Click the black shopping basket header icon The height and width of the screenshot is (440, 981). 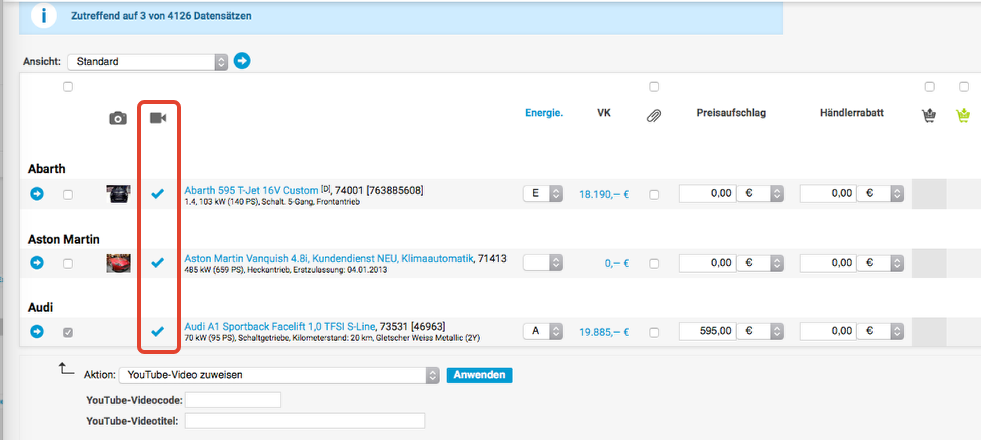[x=929, y=116]
